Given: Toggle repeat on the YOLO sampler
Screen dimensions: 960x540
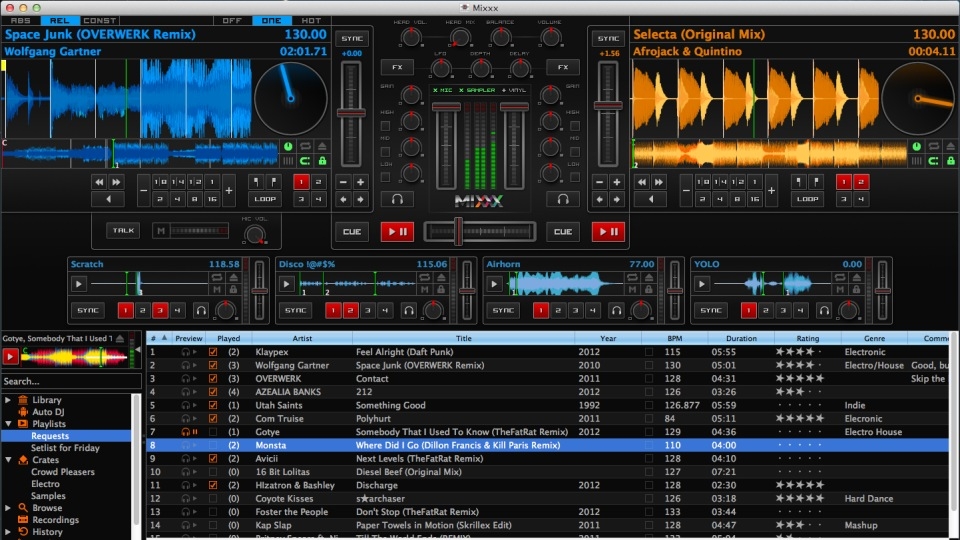Looking at the screenshot, I should tap(840, 278).
